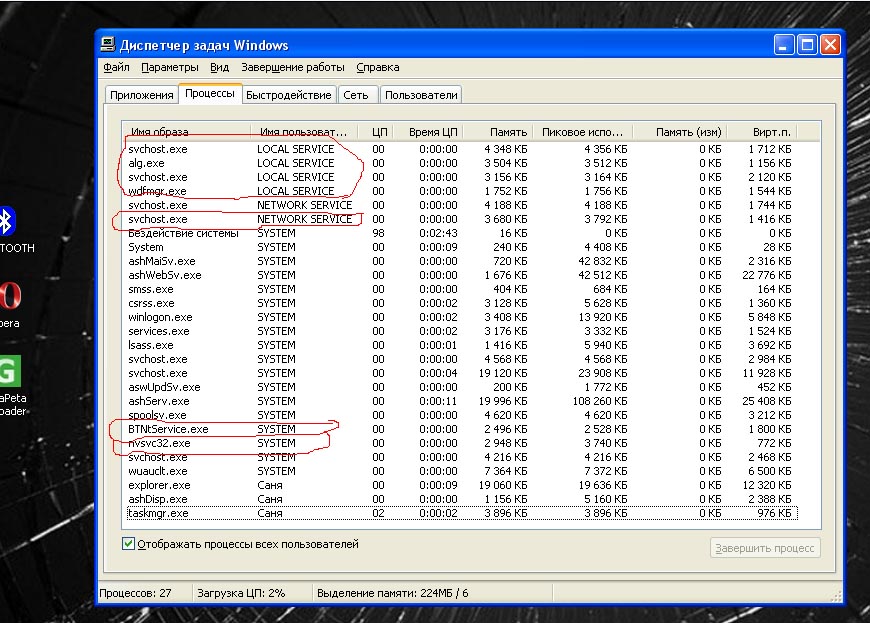The width and height of the screenshot is (870, 623).
Task: Open the Bluetooth desktop shortcut icon
Action: click(7, 221)
